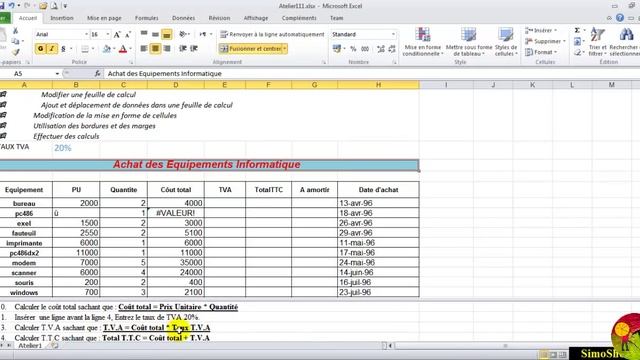Viewport: 640px width, 360px height.
Task: Select the Atelier1 sheet tab
Action: (x=30, y=346)
